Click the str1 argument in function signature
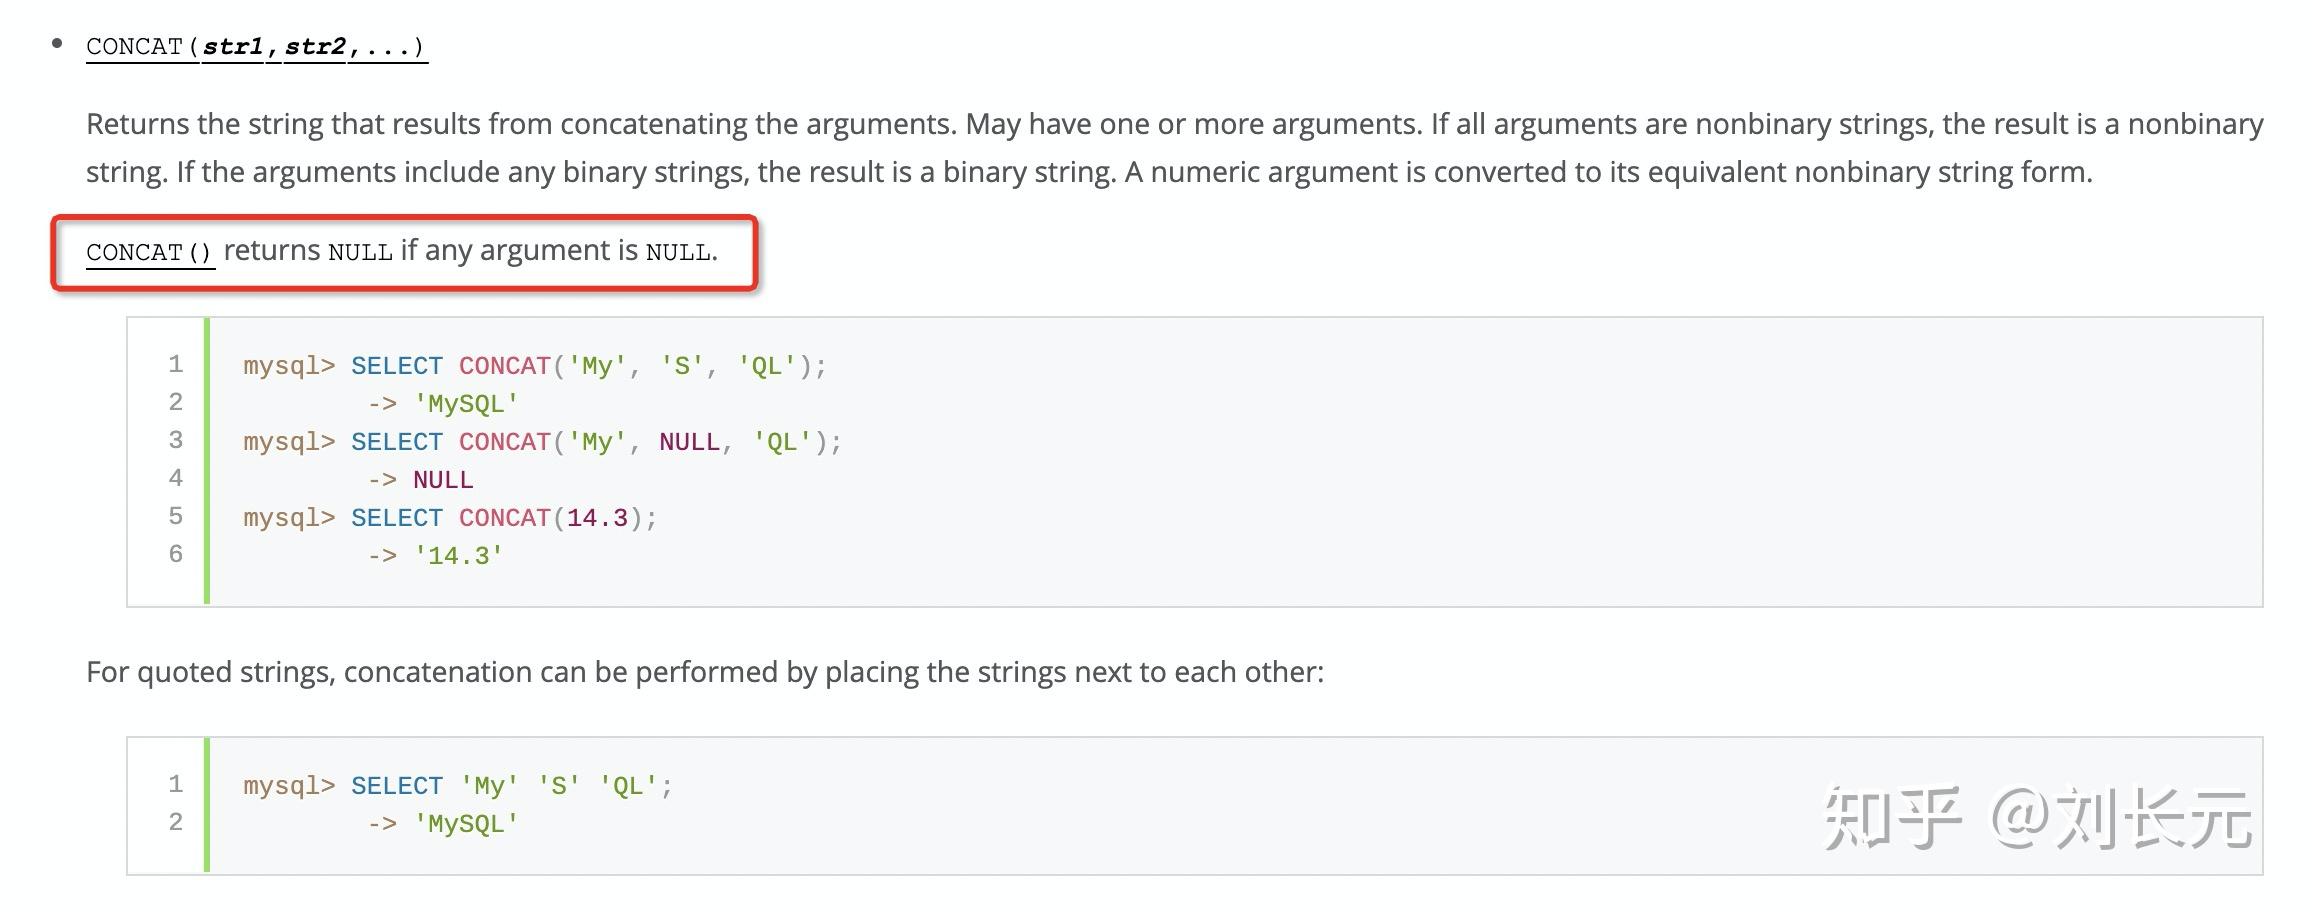 (234, 47)
